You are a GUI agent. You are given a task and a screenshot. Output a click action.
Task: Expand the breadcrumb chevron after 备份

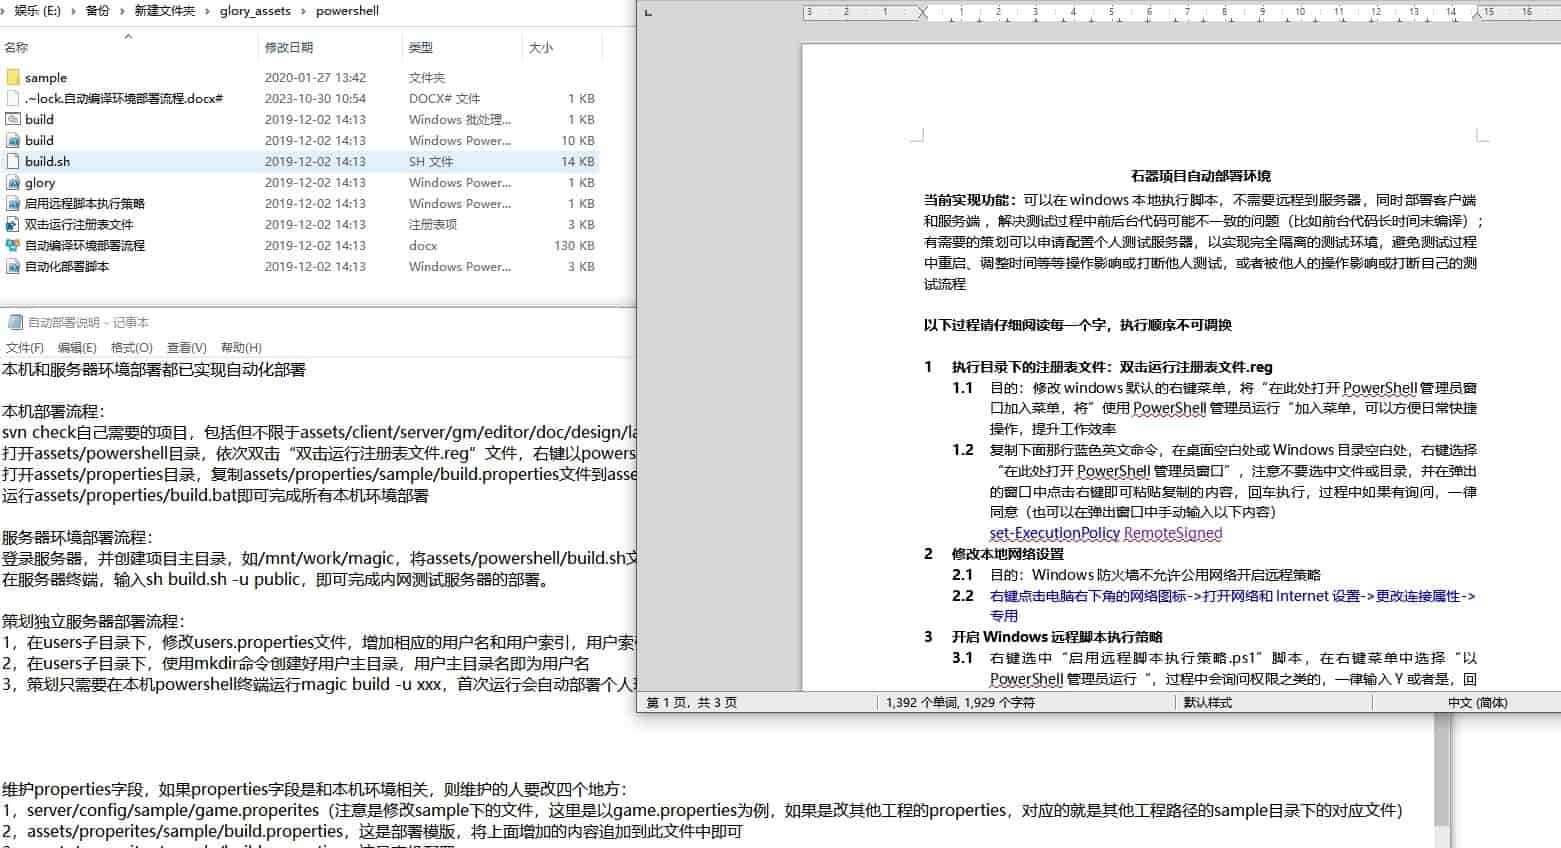[x=122, y=11]
